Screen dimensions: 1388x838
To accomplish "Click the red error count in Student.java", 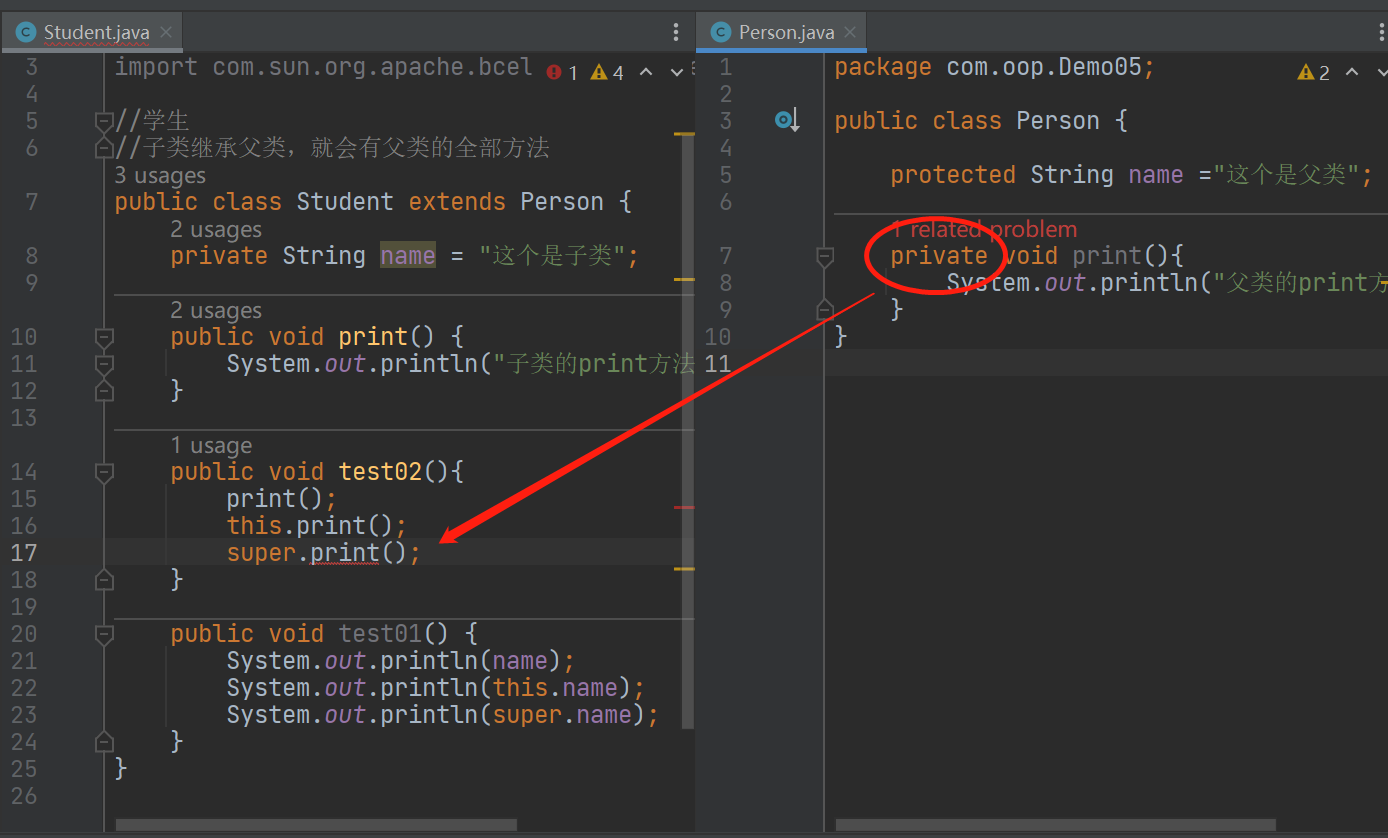I will pyautogui.click(x=562, y=72).
